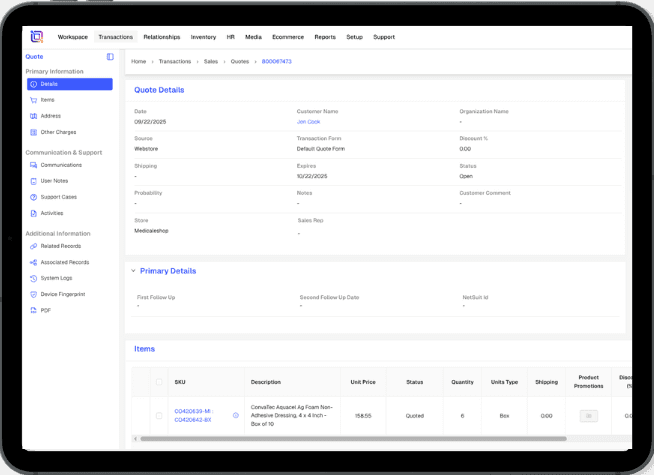Open Communications chat icon
This screenshot has height=475, width=654.
(34, 165)
